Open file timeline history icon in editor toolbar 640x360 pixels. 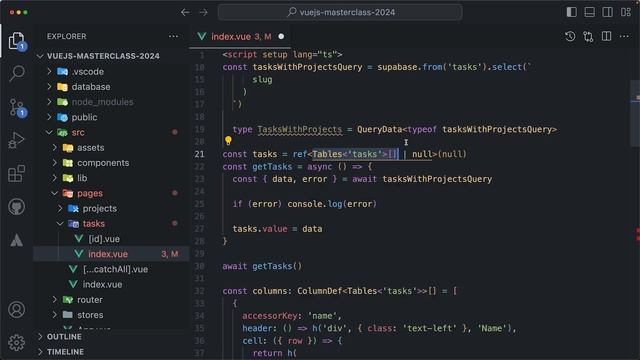570,37
